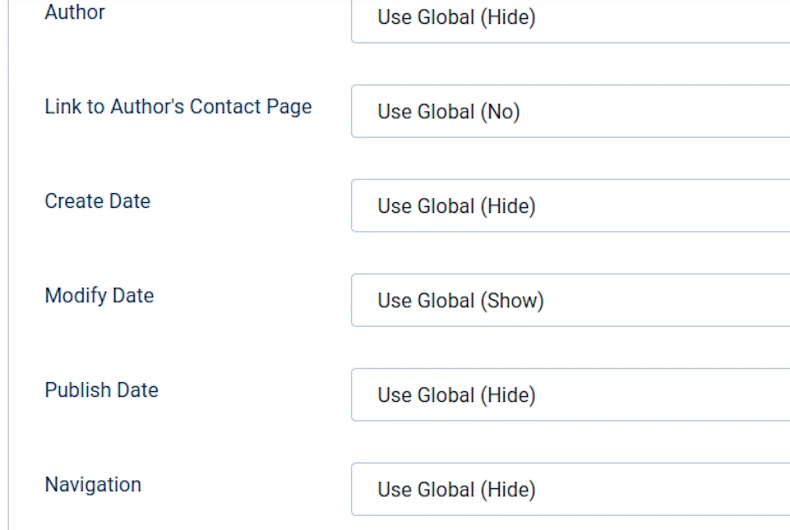Click the Link to Author's Contact Page label

click(178, 107)
